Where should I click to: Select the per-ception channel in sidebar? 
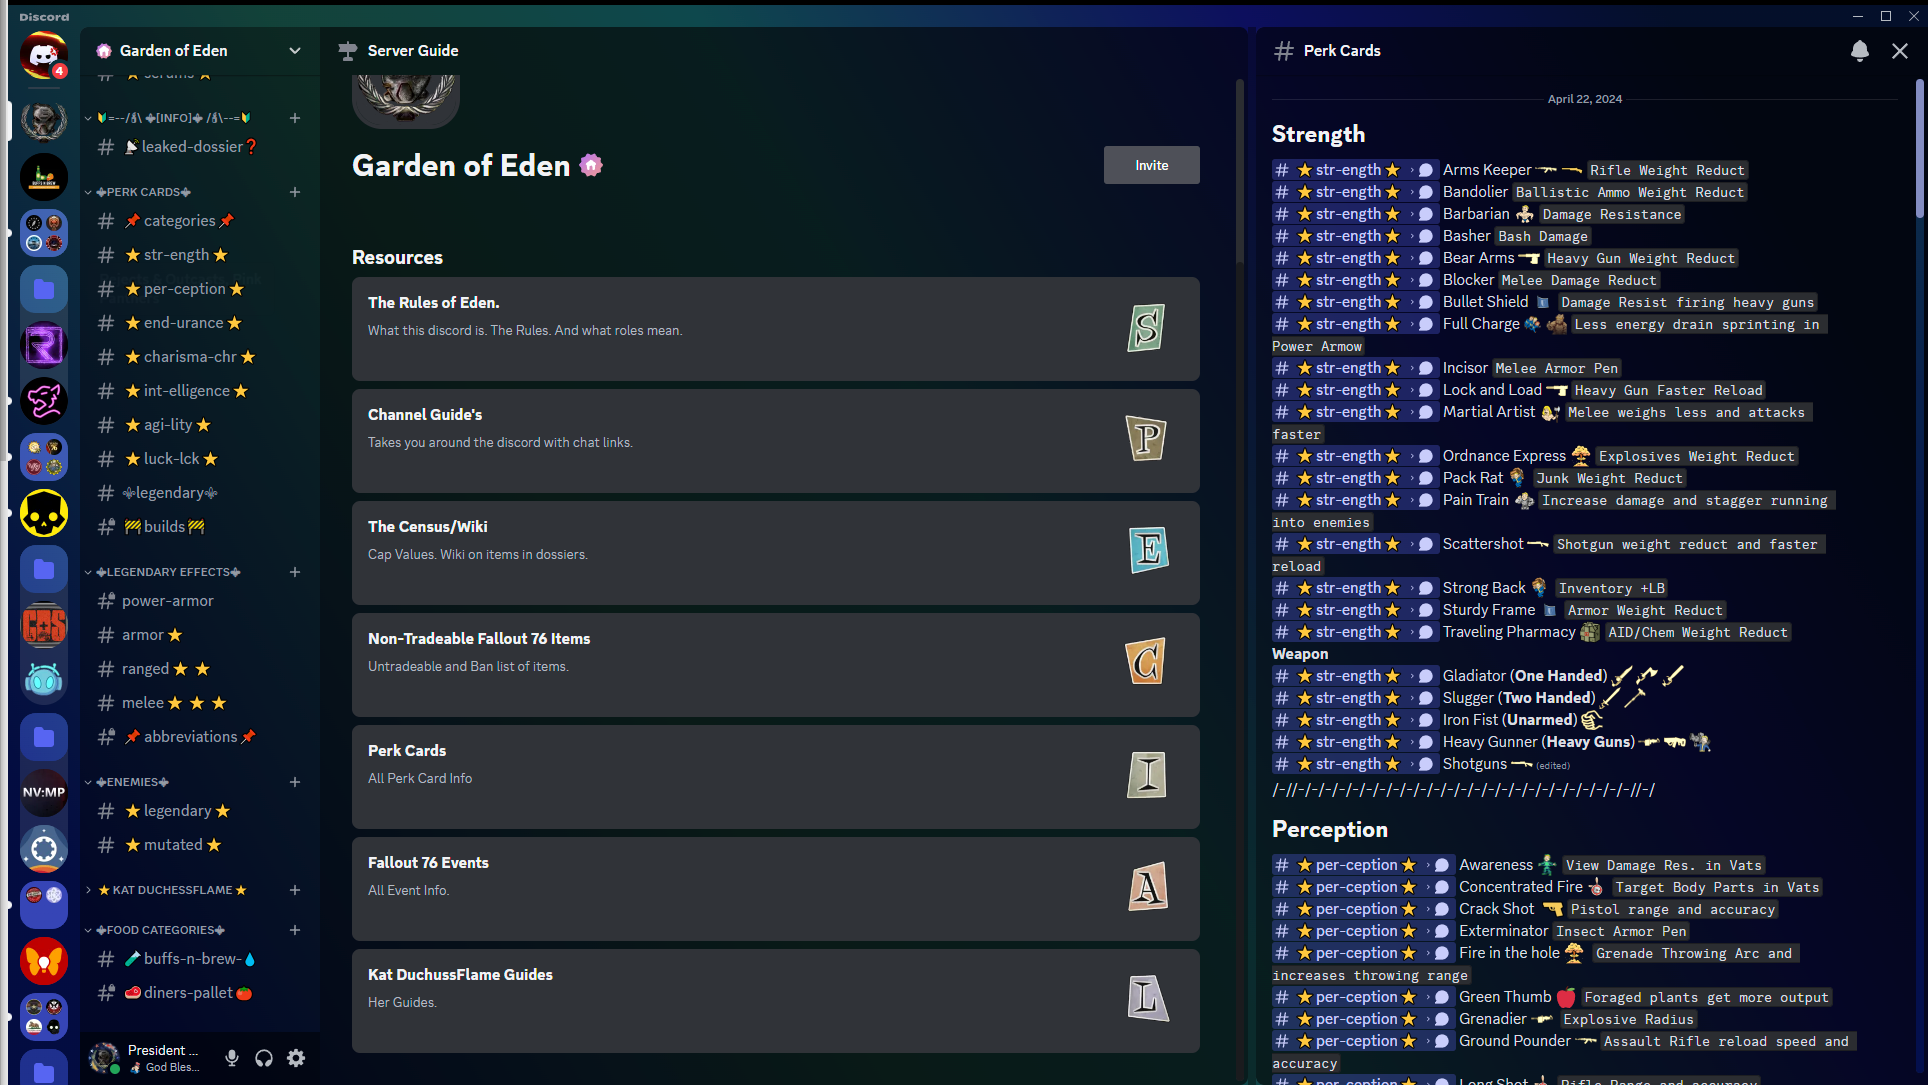click(198, 289)
